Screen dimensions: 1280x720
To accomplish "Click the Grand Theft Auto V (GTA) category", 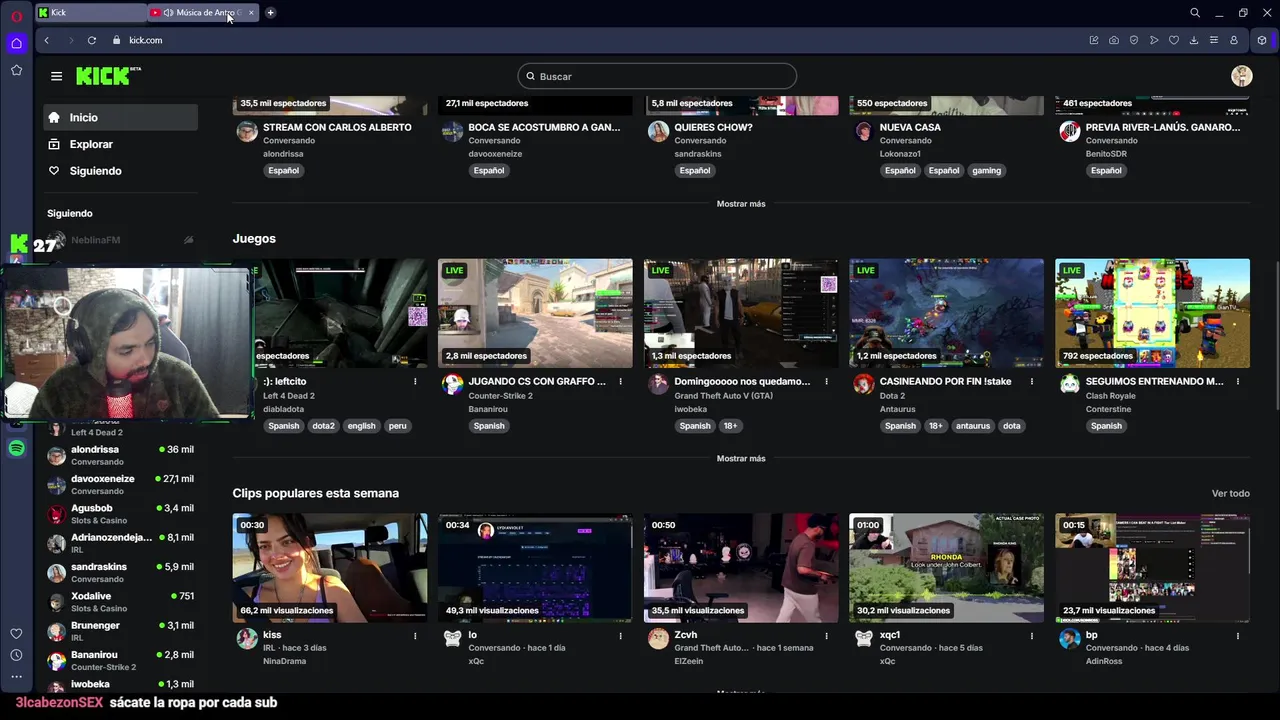I will [723, 396].
